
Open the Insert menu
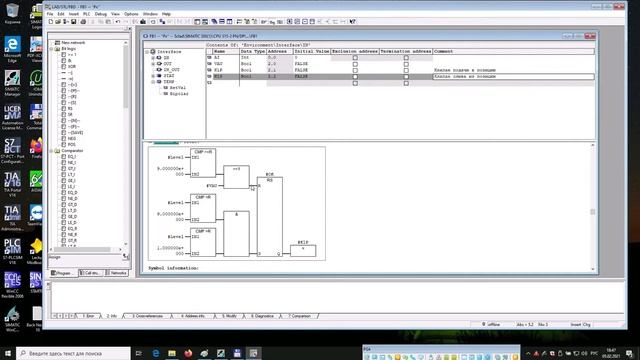pyautogui.click(x=73, y=14)
